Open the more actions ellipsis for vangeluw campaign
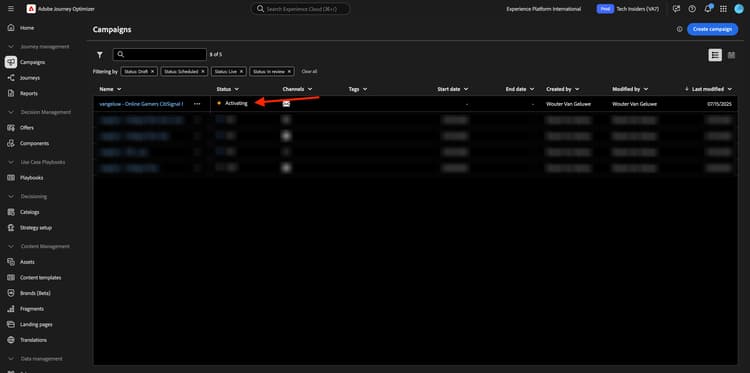Image resolution: width=750 pixels, height=373 pixels. 197,104
